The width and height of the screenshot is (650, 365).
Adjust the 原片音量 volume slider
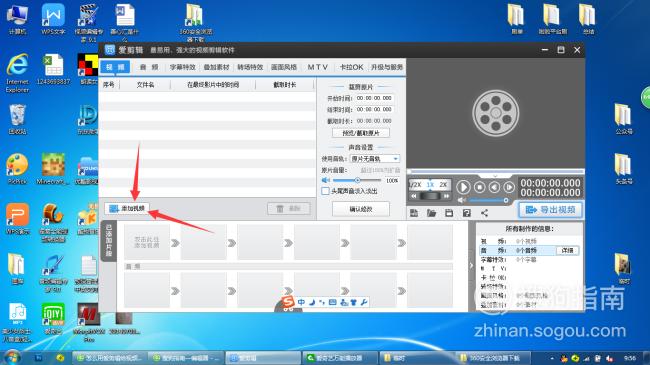coord(357,180)
